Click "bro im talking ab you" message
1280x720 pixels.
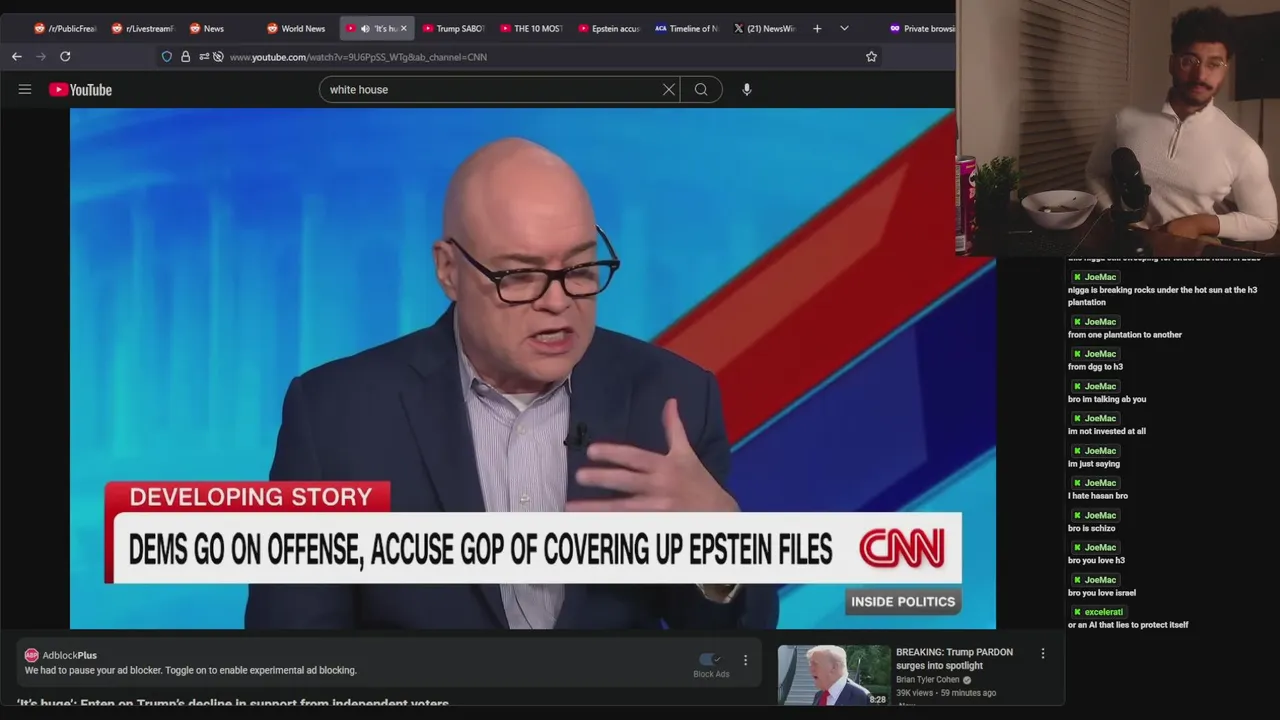(1107, 399)
